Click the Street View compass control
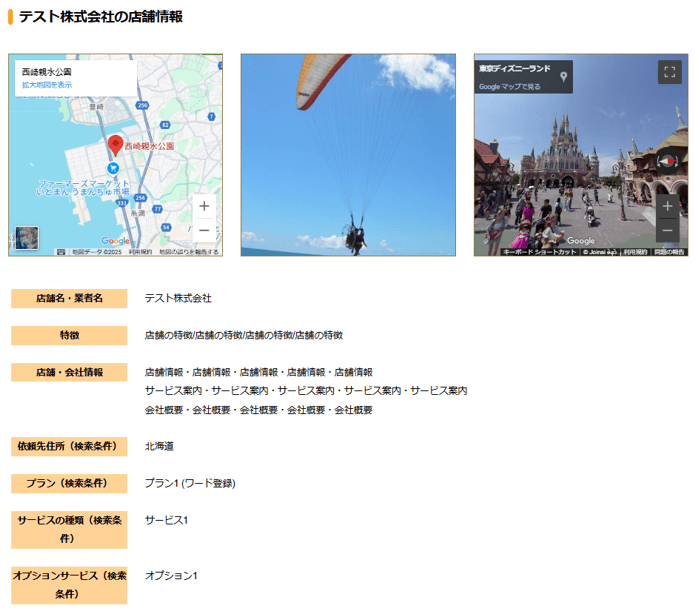This screenshot has height=613, width=695. coord(667,161)
